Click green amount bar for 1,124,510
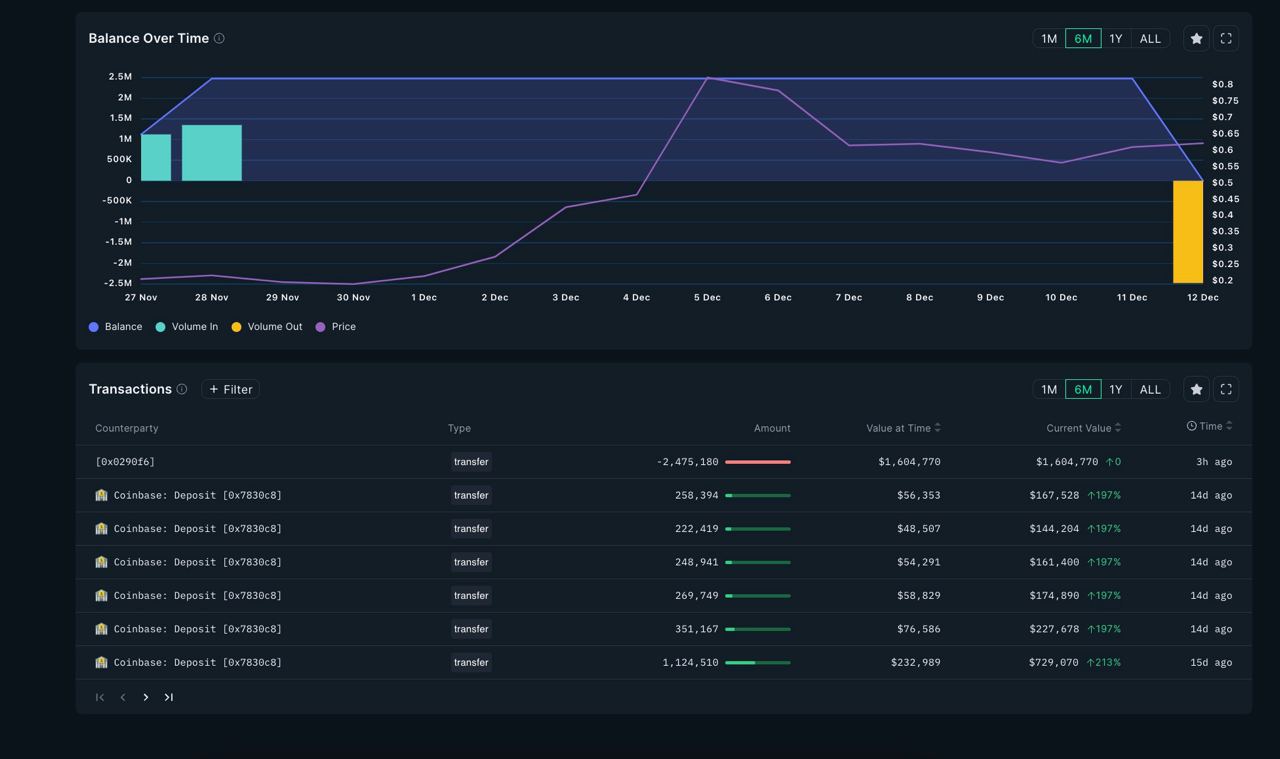Screen dimensions: 1280x759 pos(758,662)
